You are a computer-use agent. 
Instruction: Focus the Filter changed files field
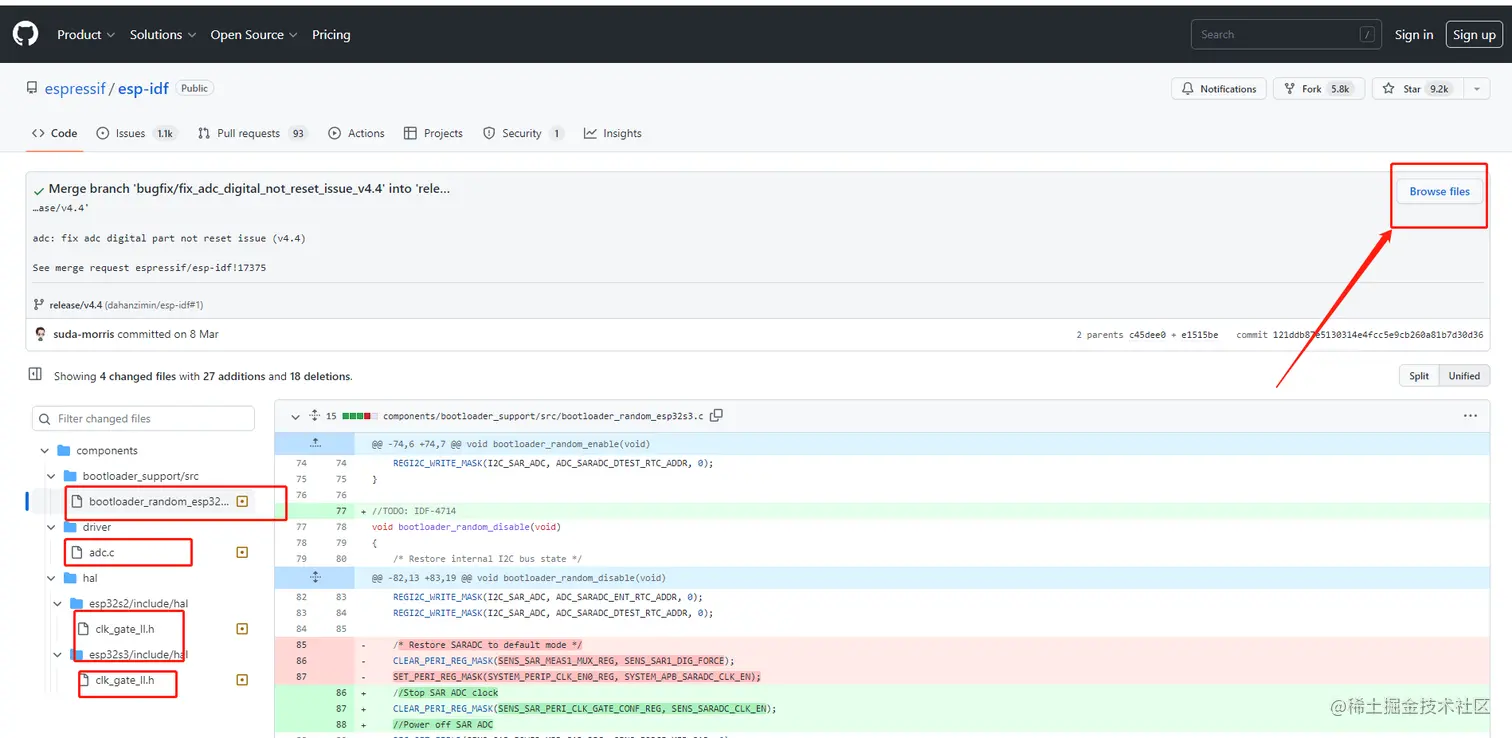point(143,419)
